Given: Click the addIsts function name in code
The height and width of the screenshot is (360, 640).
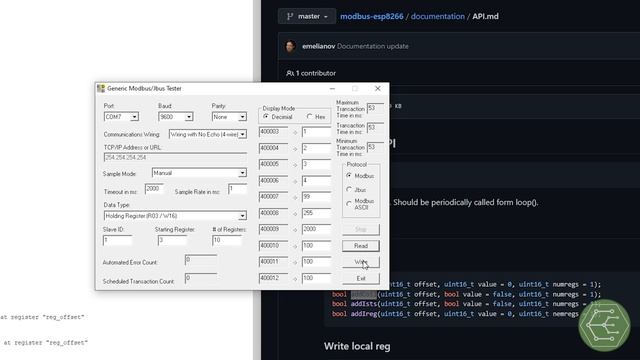Looking at the screenshot, I should [x=364, y=304].
